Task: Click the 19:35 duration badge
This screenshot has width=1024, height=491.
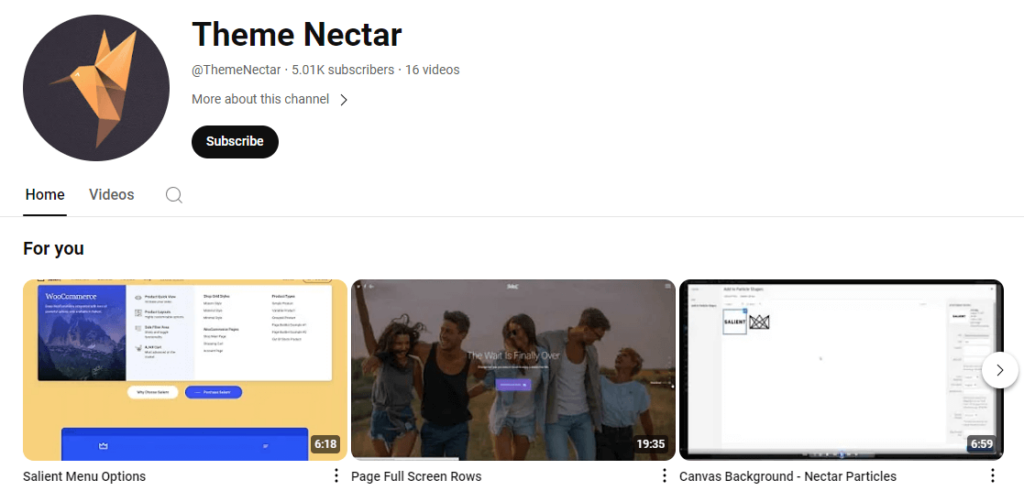Action: coord(650,445)
